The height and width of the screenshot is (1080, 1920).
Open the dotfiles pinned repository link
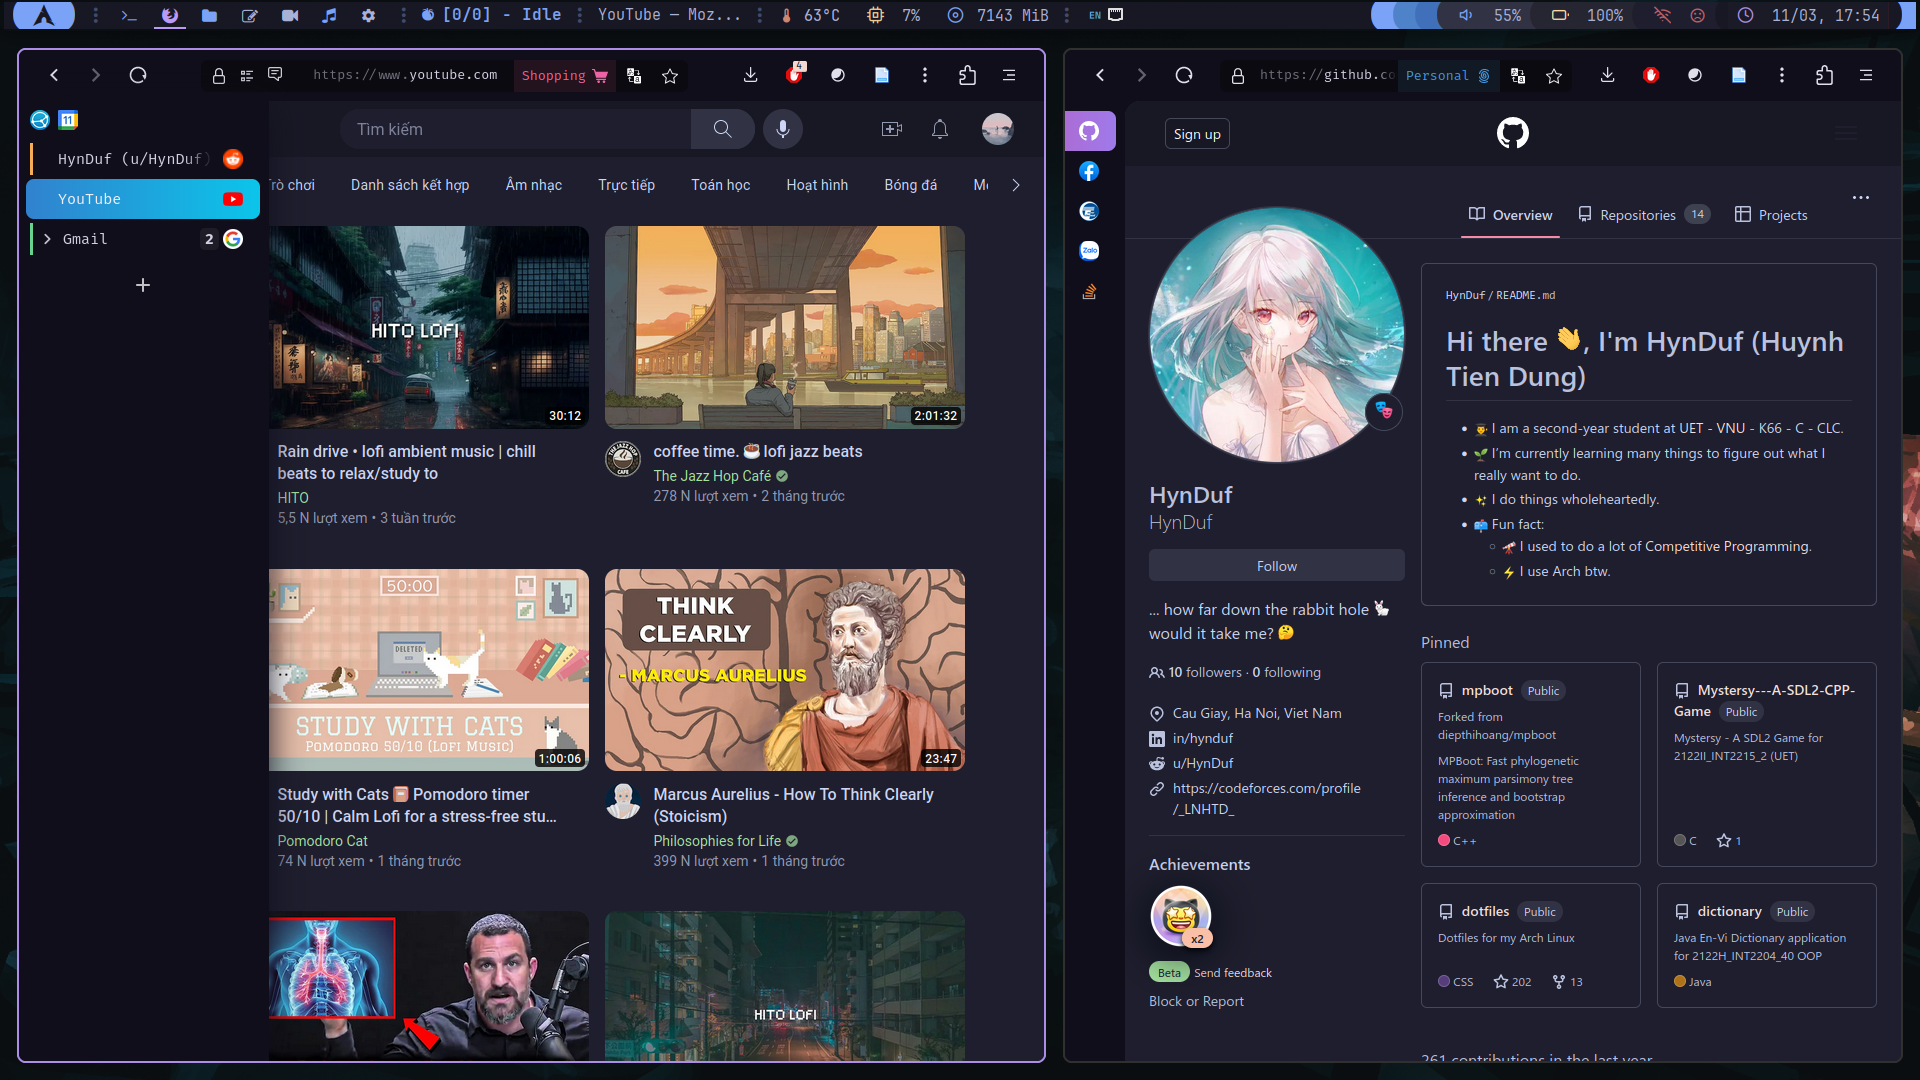click(x=1485, y=911)
